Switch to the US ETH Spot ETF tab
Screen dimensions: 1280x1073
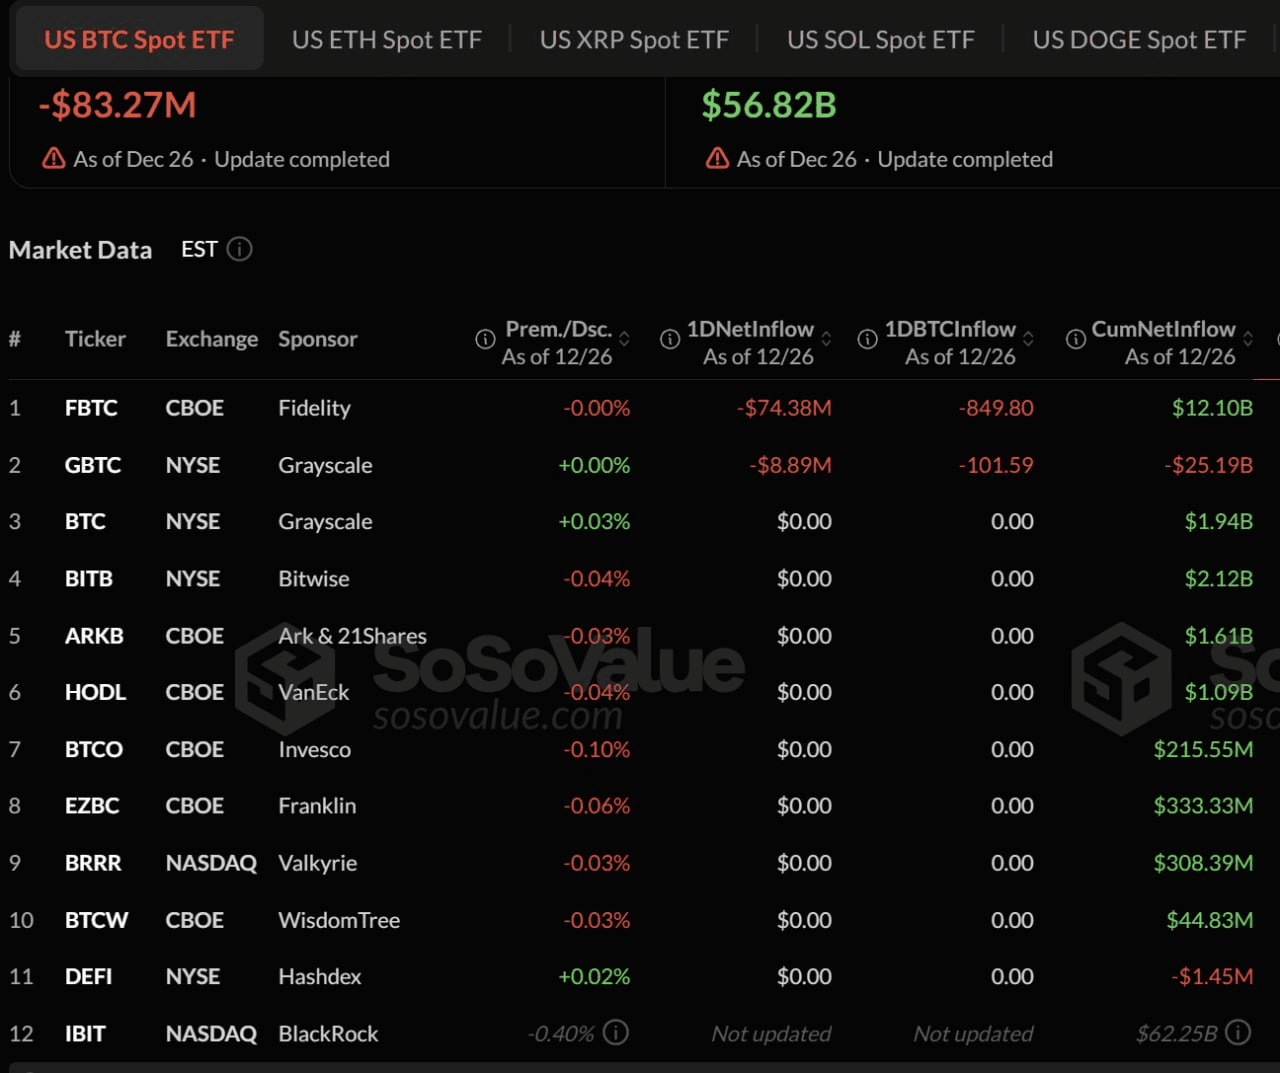386,39
